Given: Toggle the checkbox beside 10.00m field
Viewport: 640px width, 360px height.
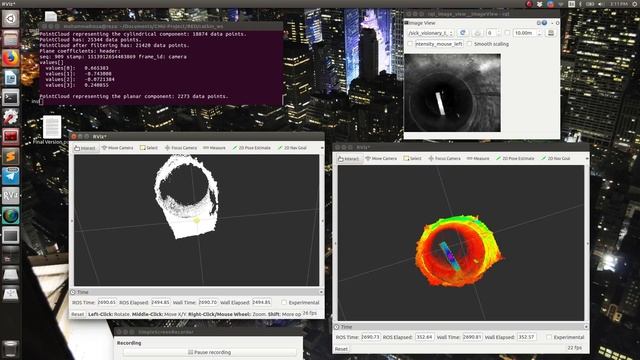Looking at the screenshot, I should coord(507,33).
